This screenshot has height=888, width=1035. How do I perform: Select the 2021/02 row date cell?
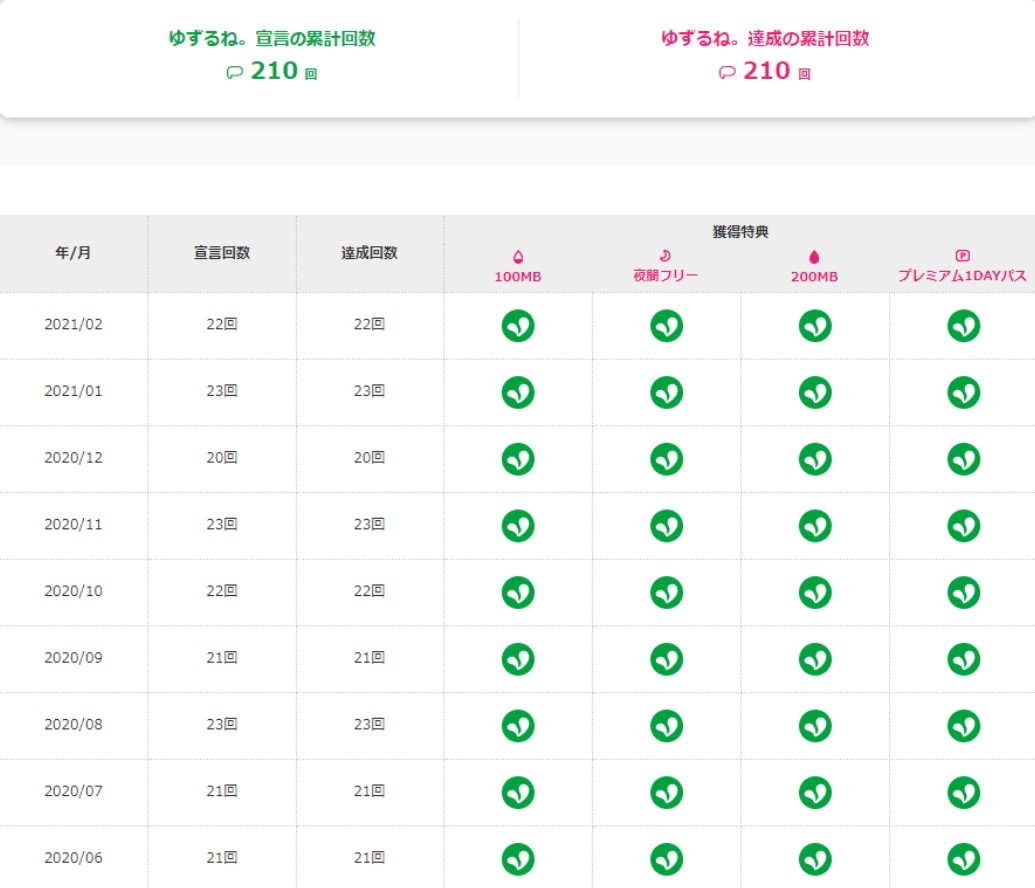[73, 325]
